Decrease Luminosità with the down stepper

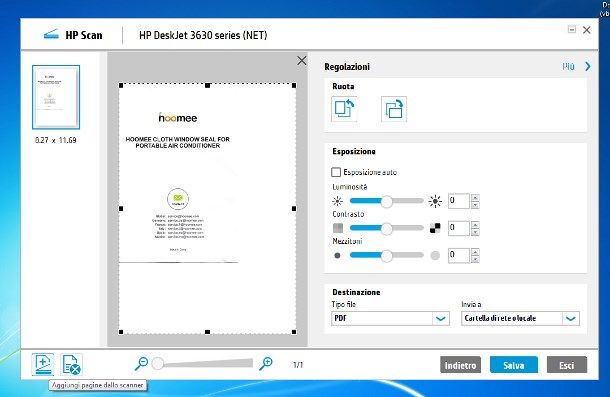pyautogui.click(x=475, y=205)
